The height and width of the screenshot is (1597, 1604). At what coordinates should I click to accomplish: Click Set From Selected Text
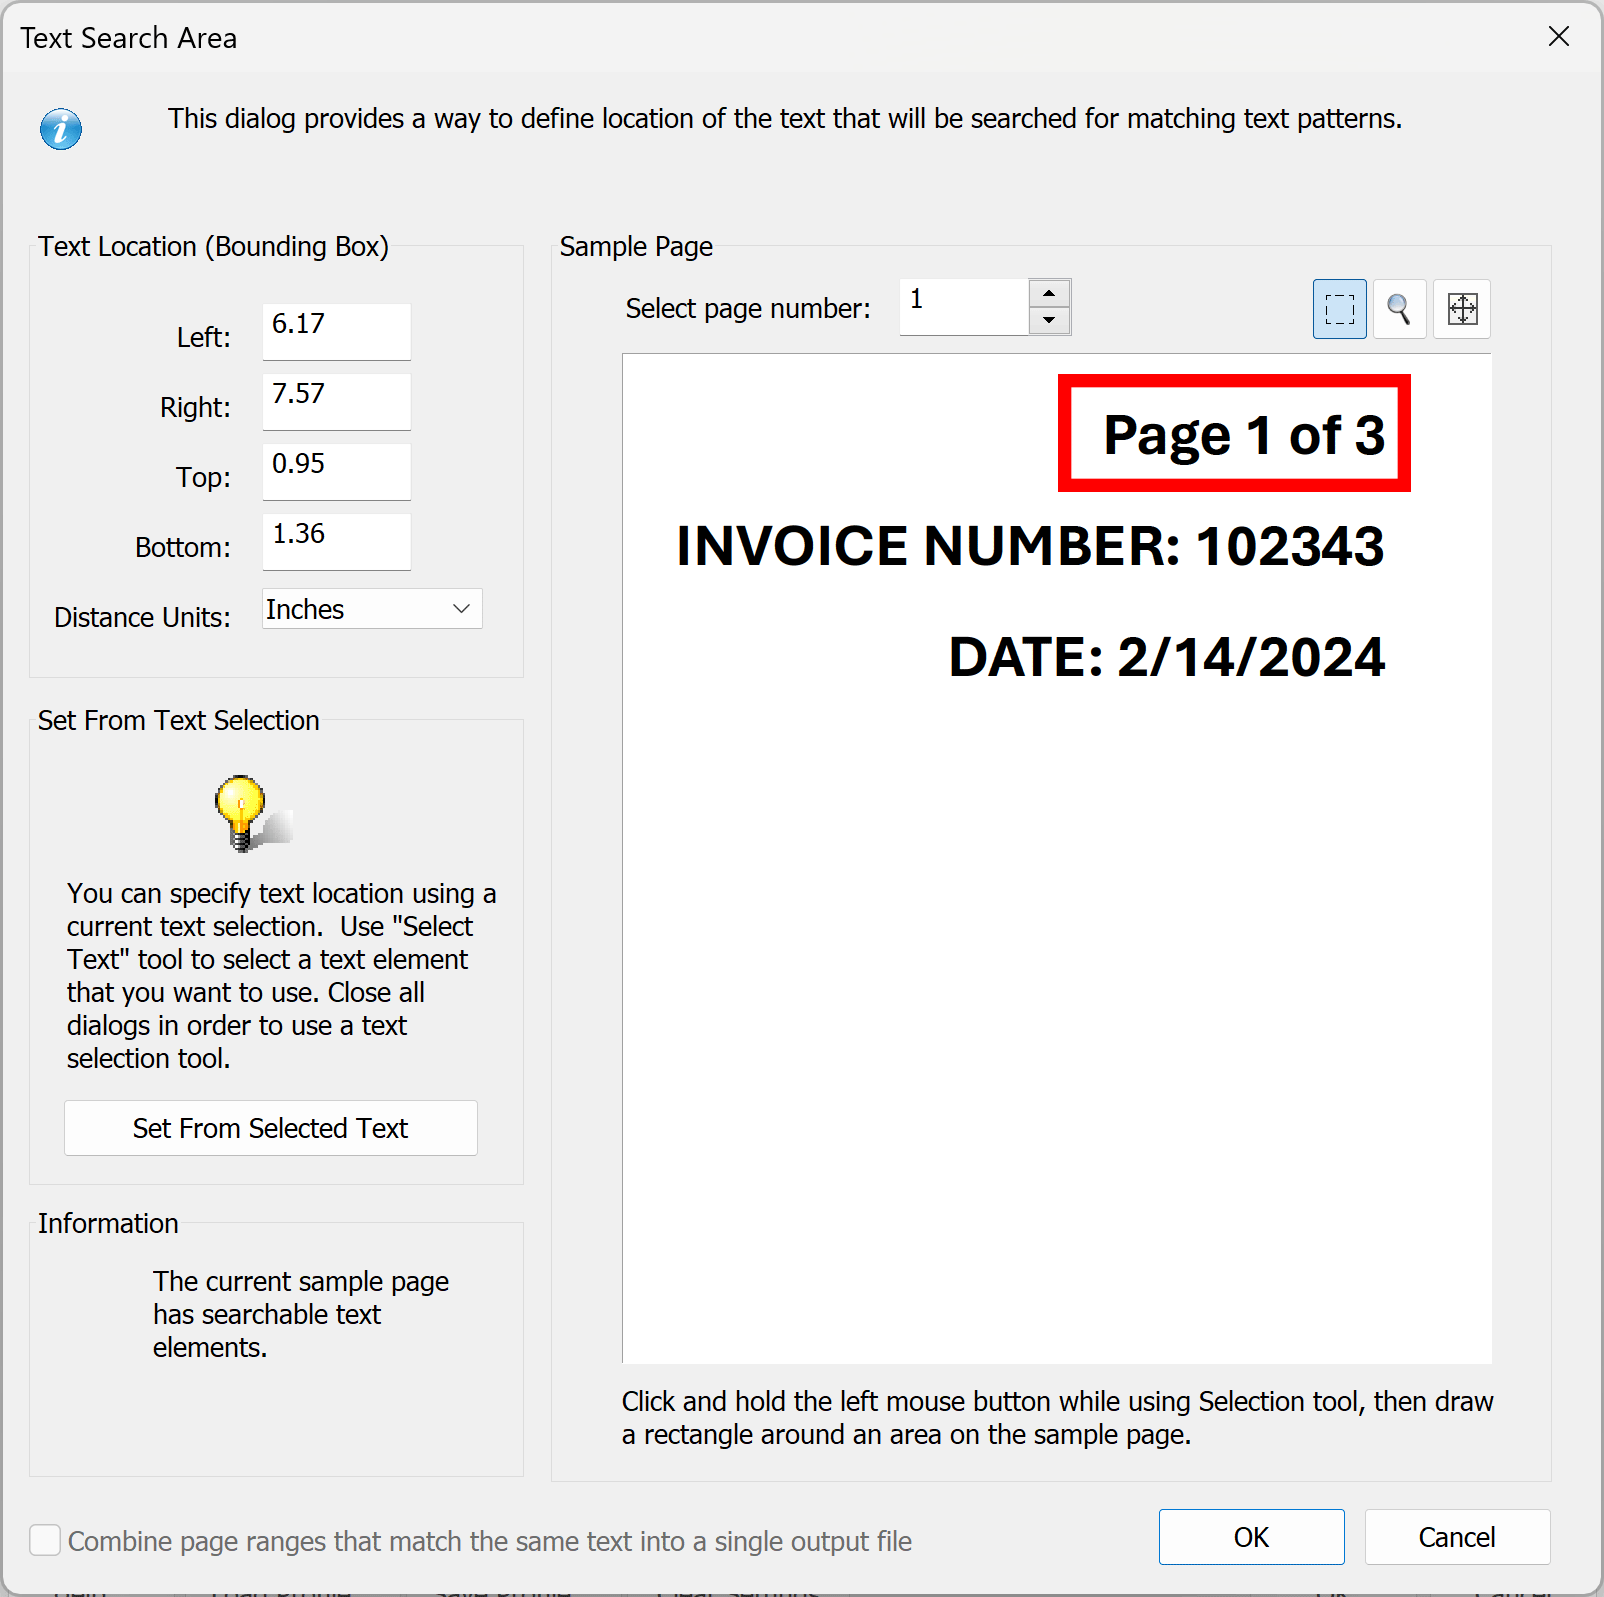[x=270, y=1128]
